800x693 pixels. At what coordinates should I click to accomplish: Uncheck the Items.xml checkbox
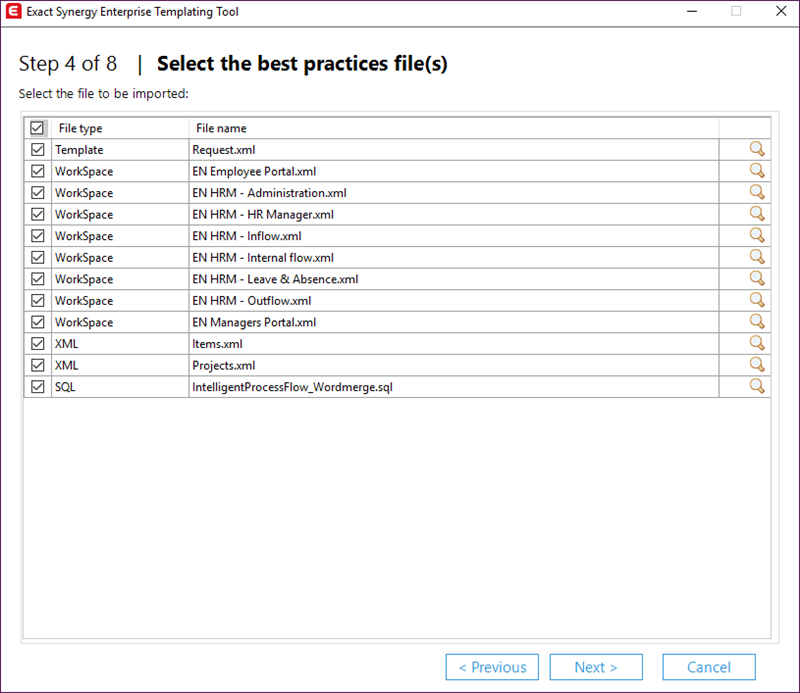click(x=37, y=343)
